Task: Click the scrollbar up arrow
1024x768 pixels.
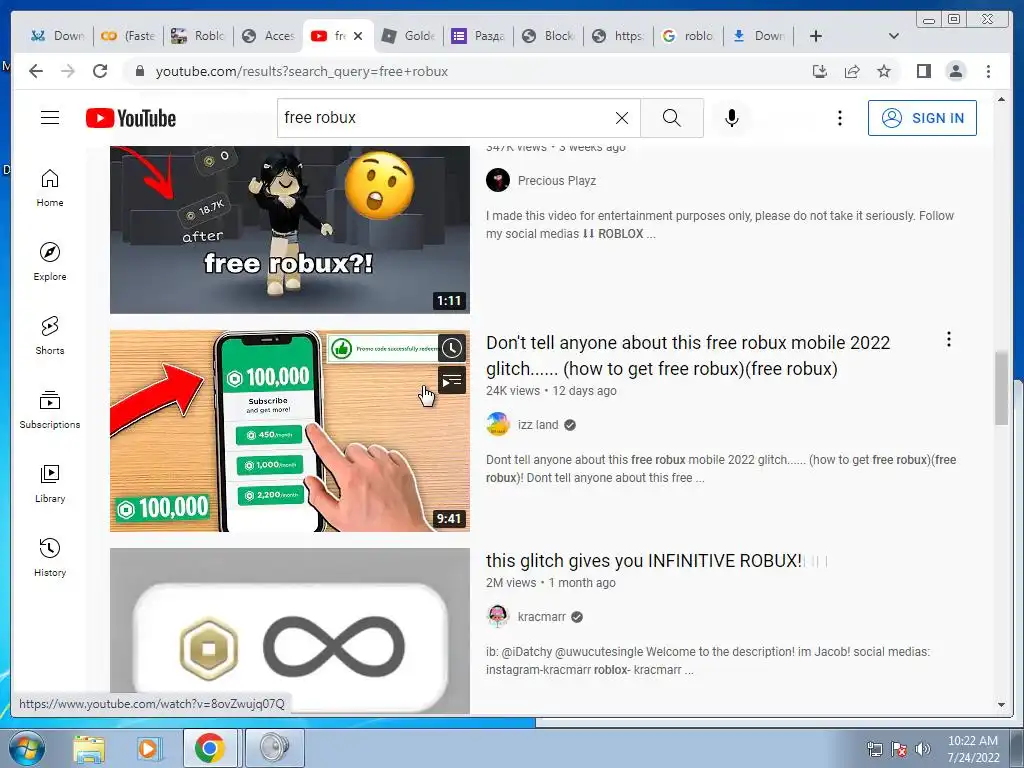Action: (x=1001, y=99)
